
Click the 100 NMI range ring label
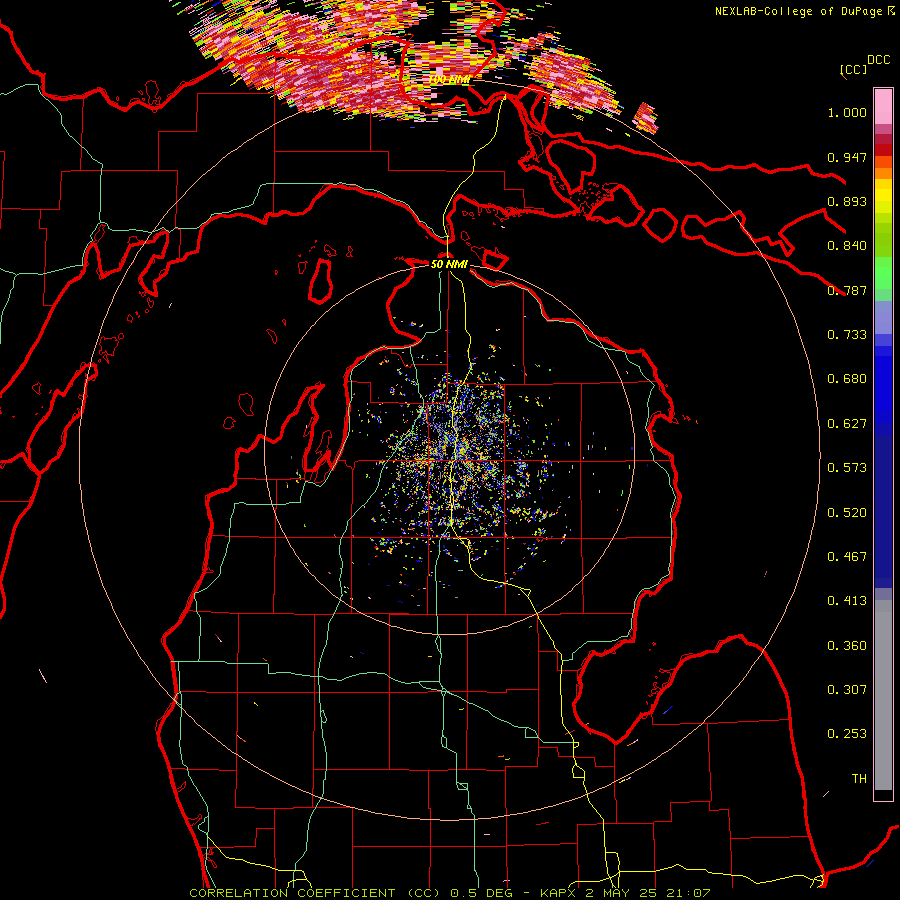coord(450,79)
